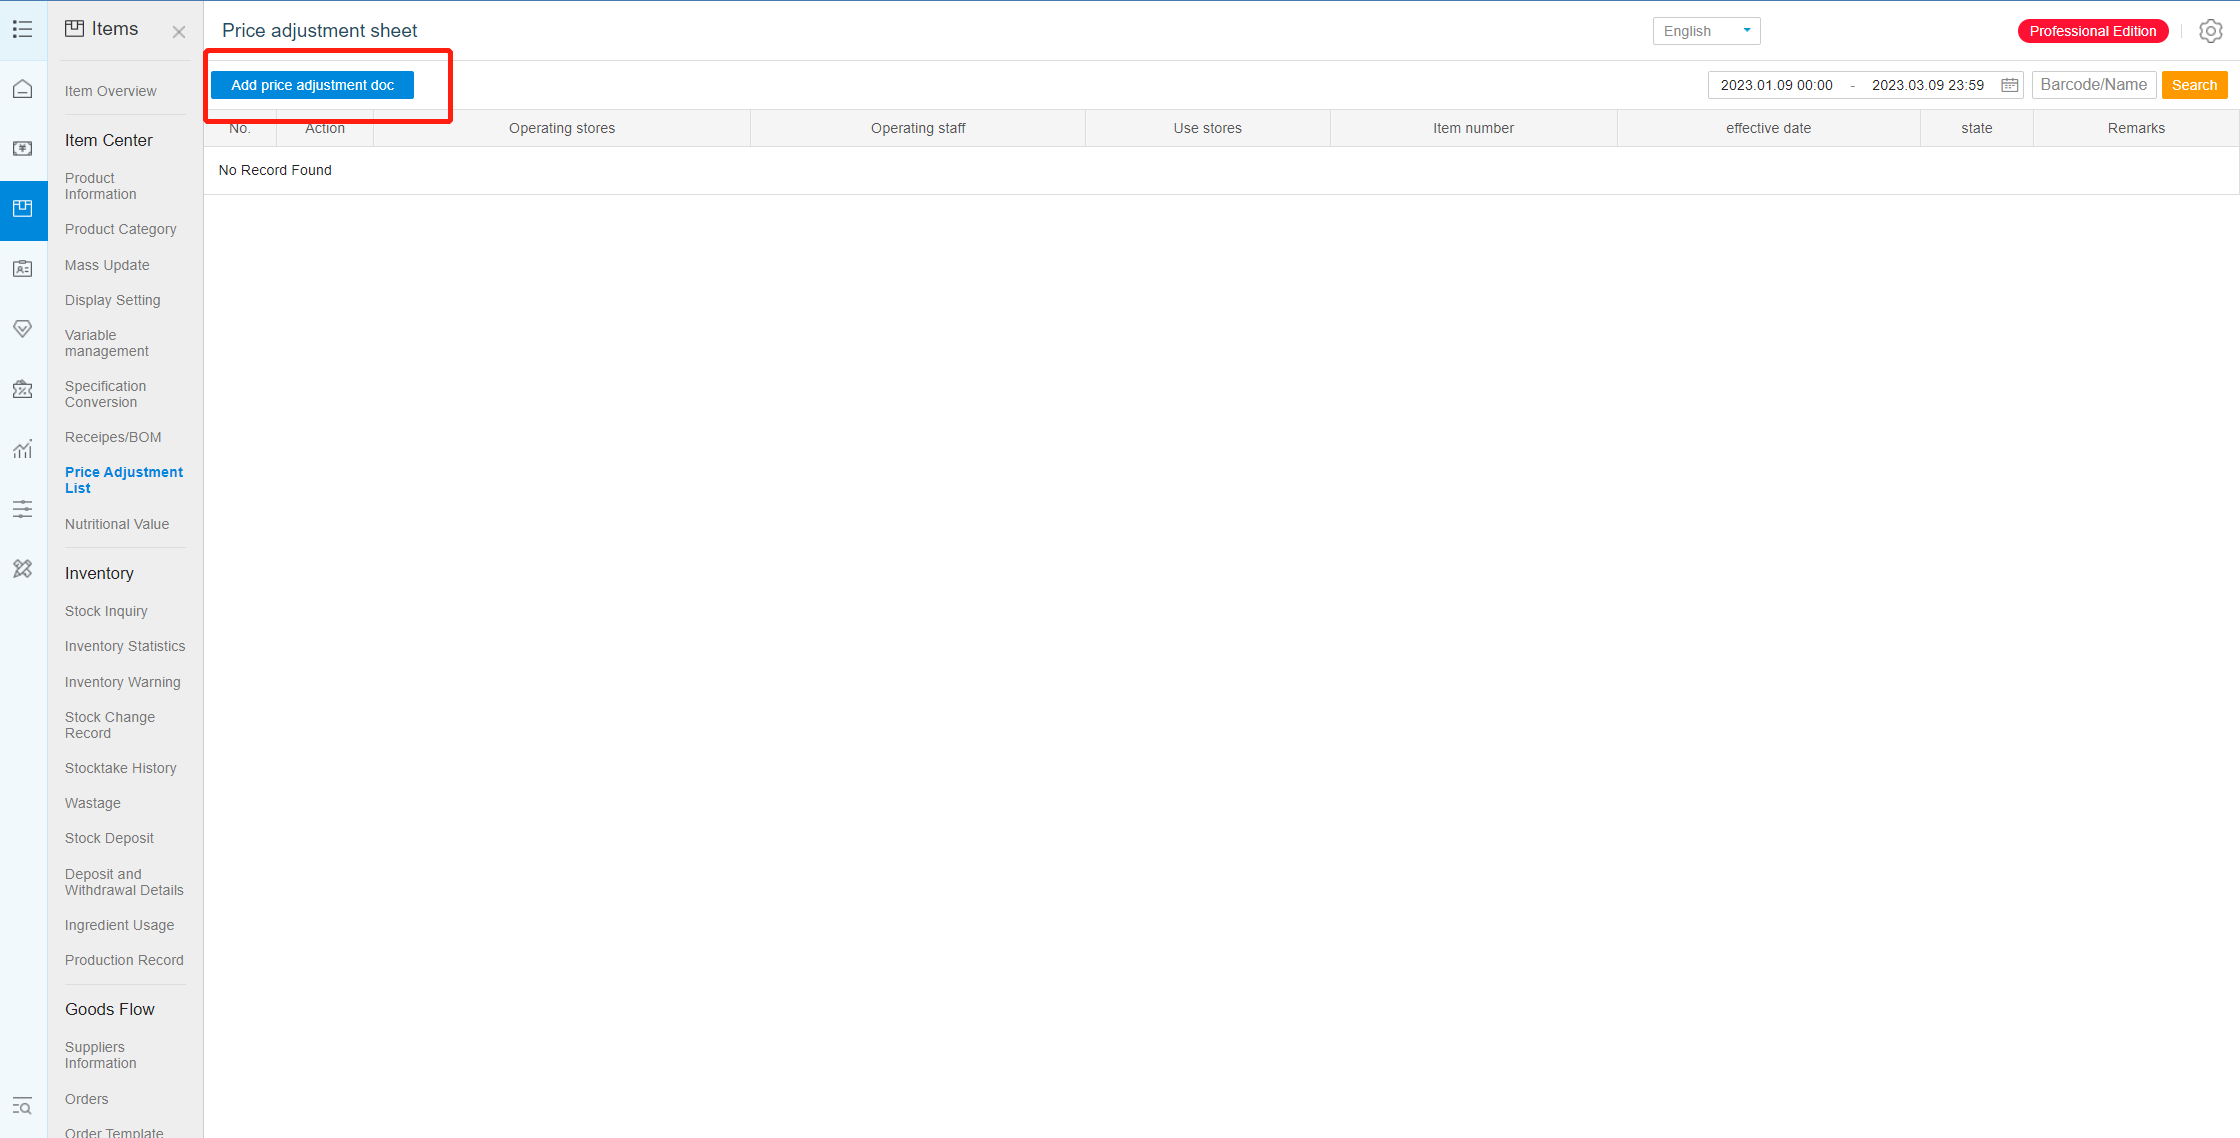Screen dimensions: 2240x1138
Task: Click the diamond icon in sidebar
Action: (x=23, y=329)
